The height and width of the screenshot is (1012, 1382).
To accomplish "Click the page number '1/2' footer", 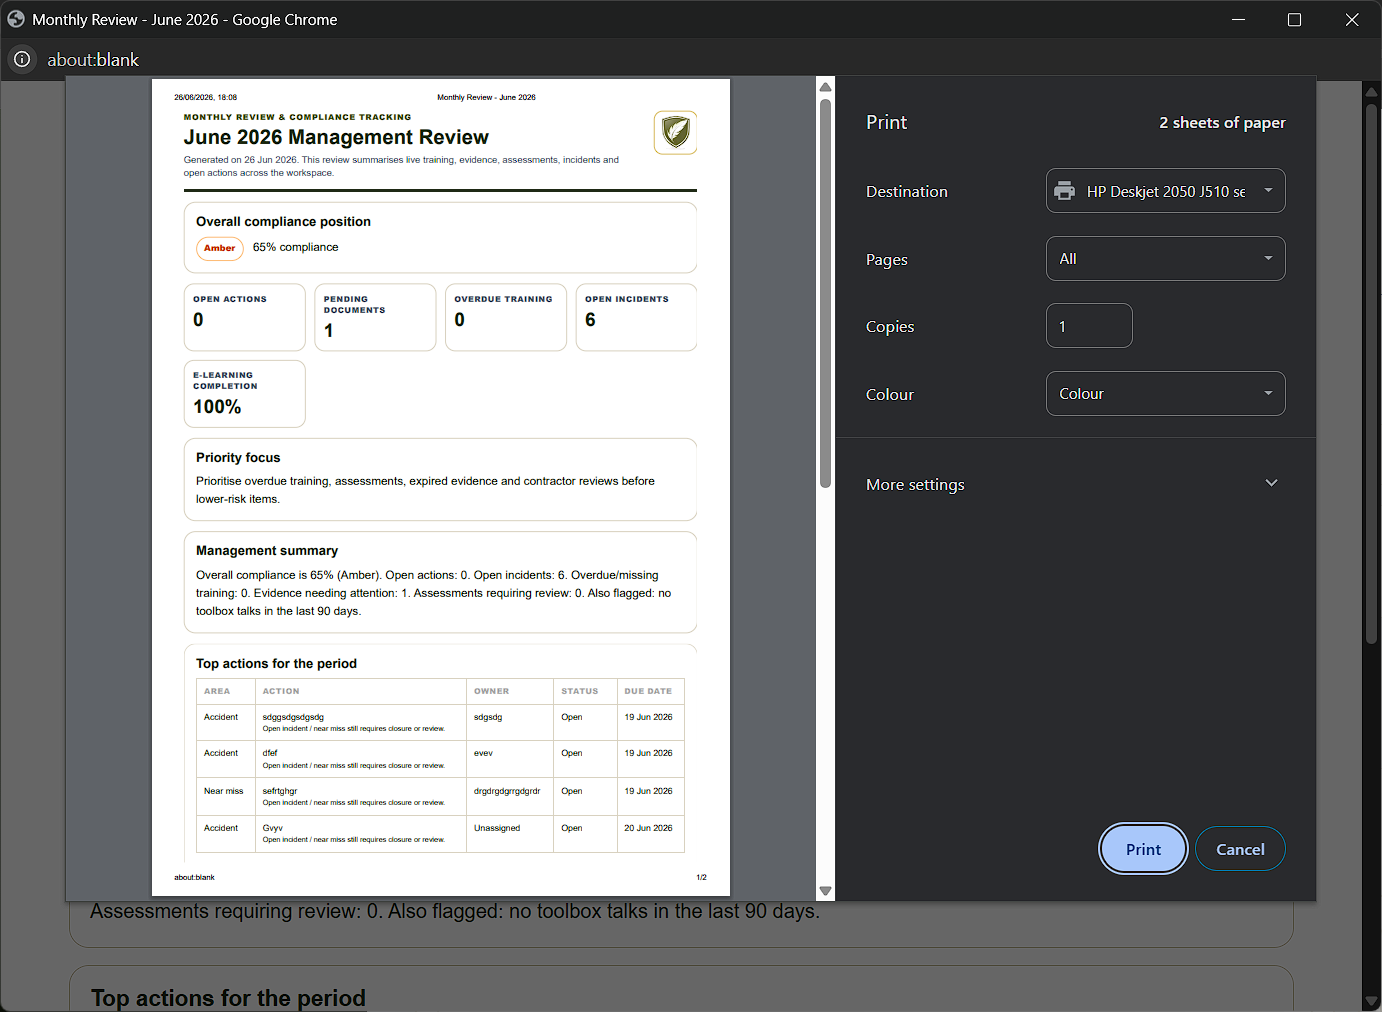I will click(701, 877).
